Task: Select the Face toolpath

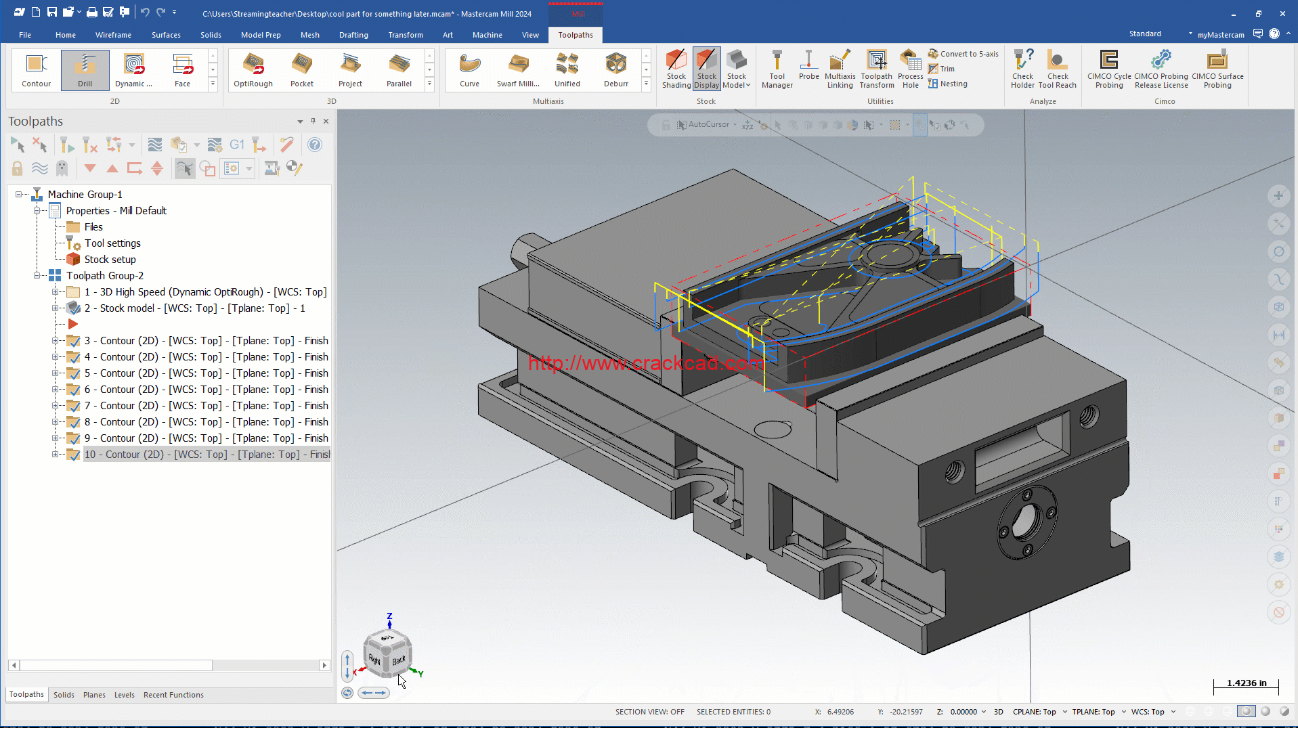Action: click(x=182, y=70)
